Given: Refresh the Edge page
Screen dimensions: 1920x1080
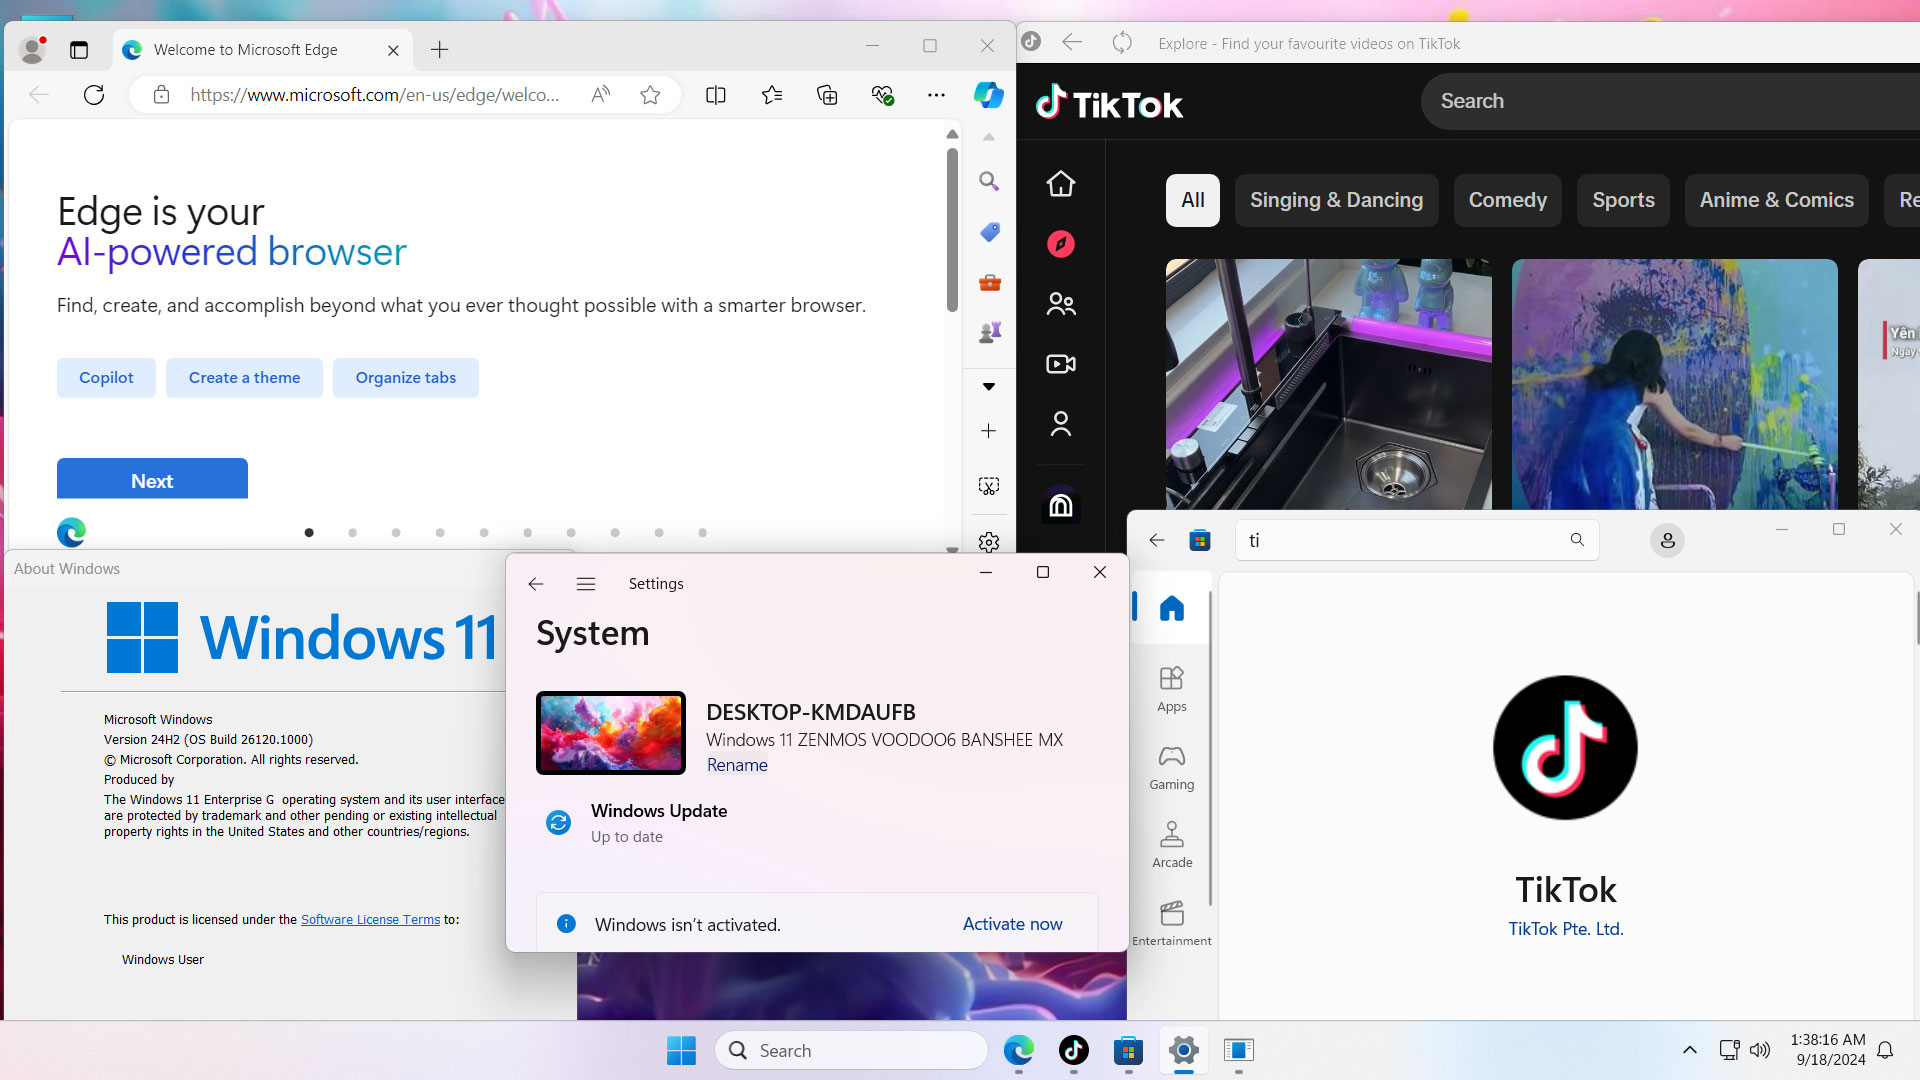Looking at the screenshot, I should point(94,95).
